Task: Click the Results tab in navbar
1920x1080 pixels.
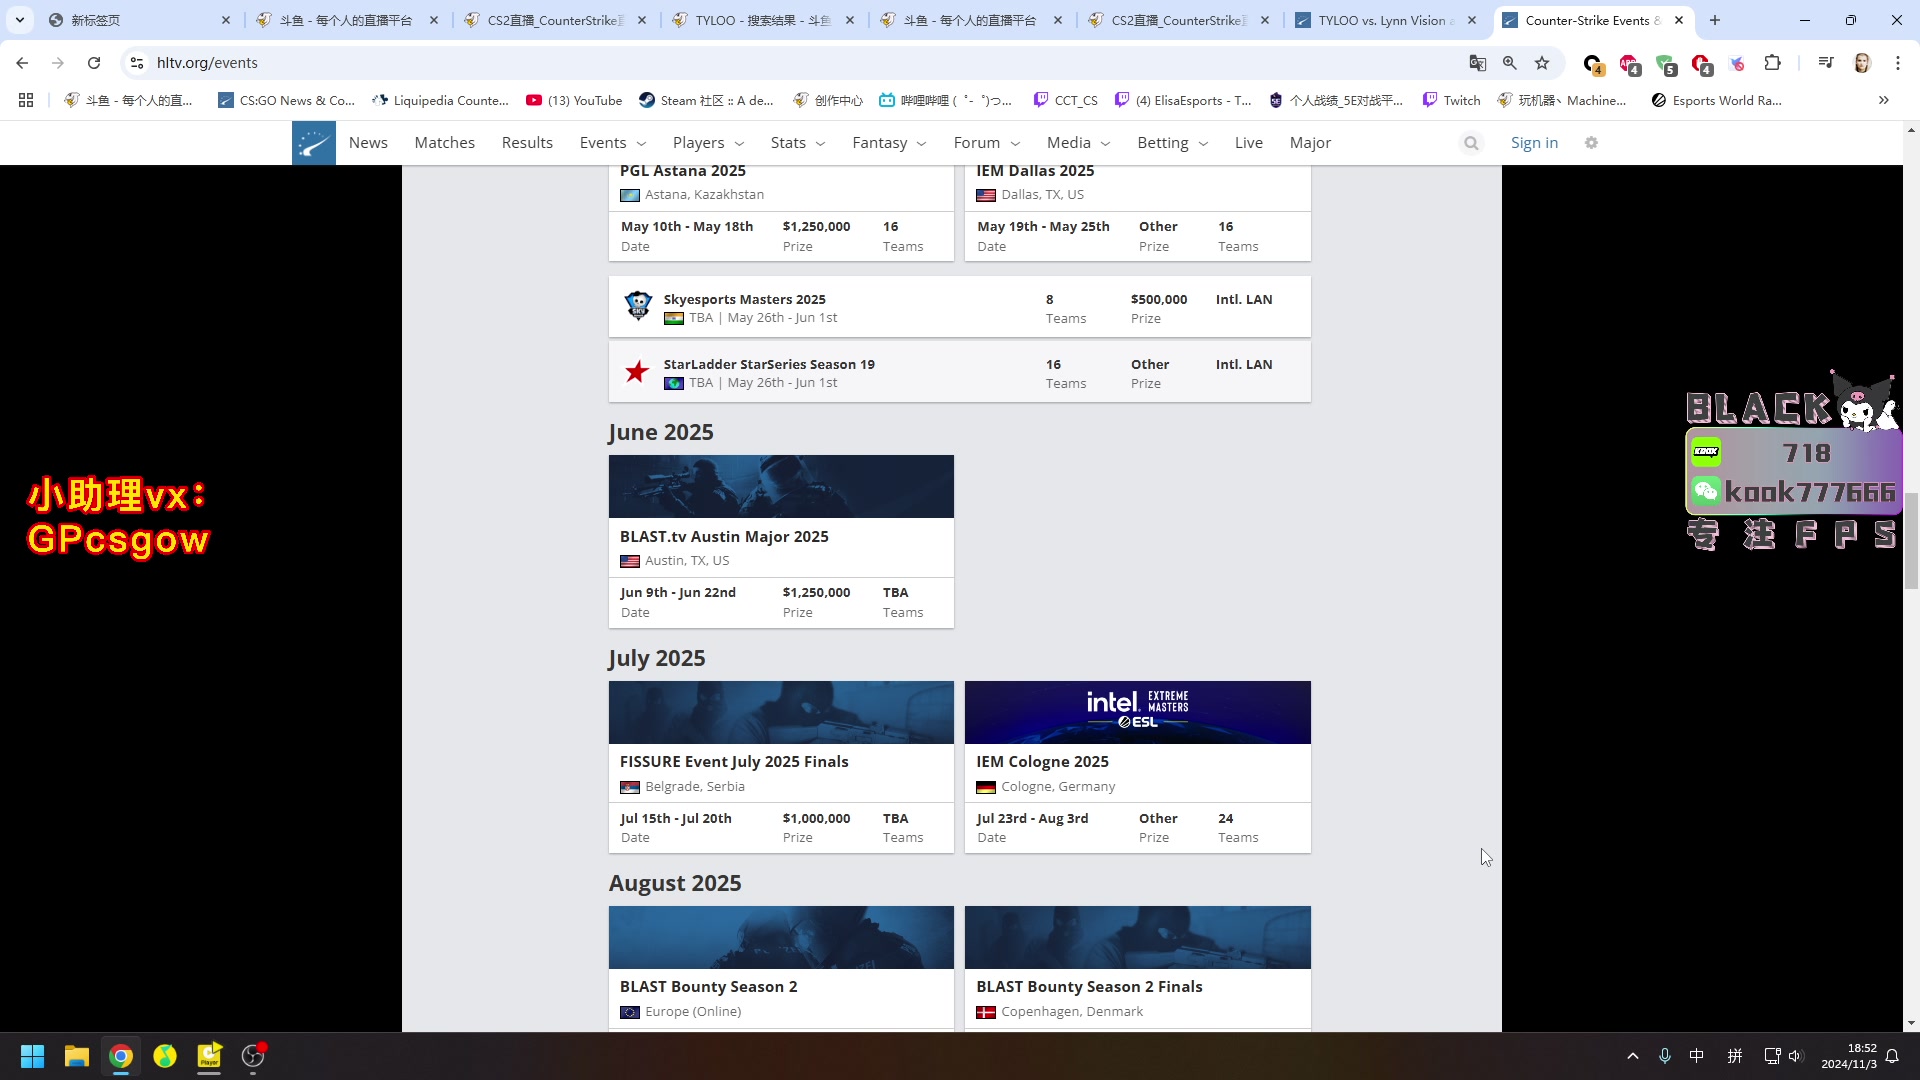Action: (526, 142)
